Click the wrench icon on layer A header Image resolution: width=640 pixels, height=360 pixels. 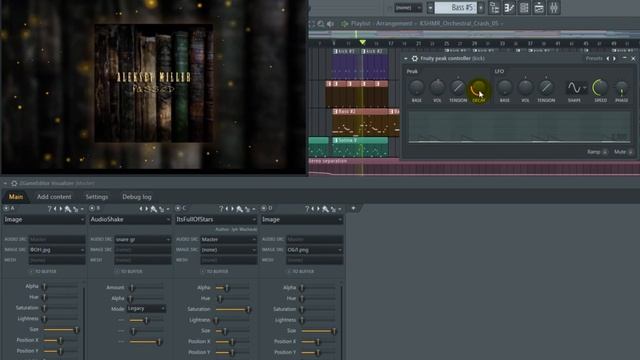tap(68, 209)
